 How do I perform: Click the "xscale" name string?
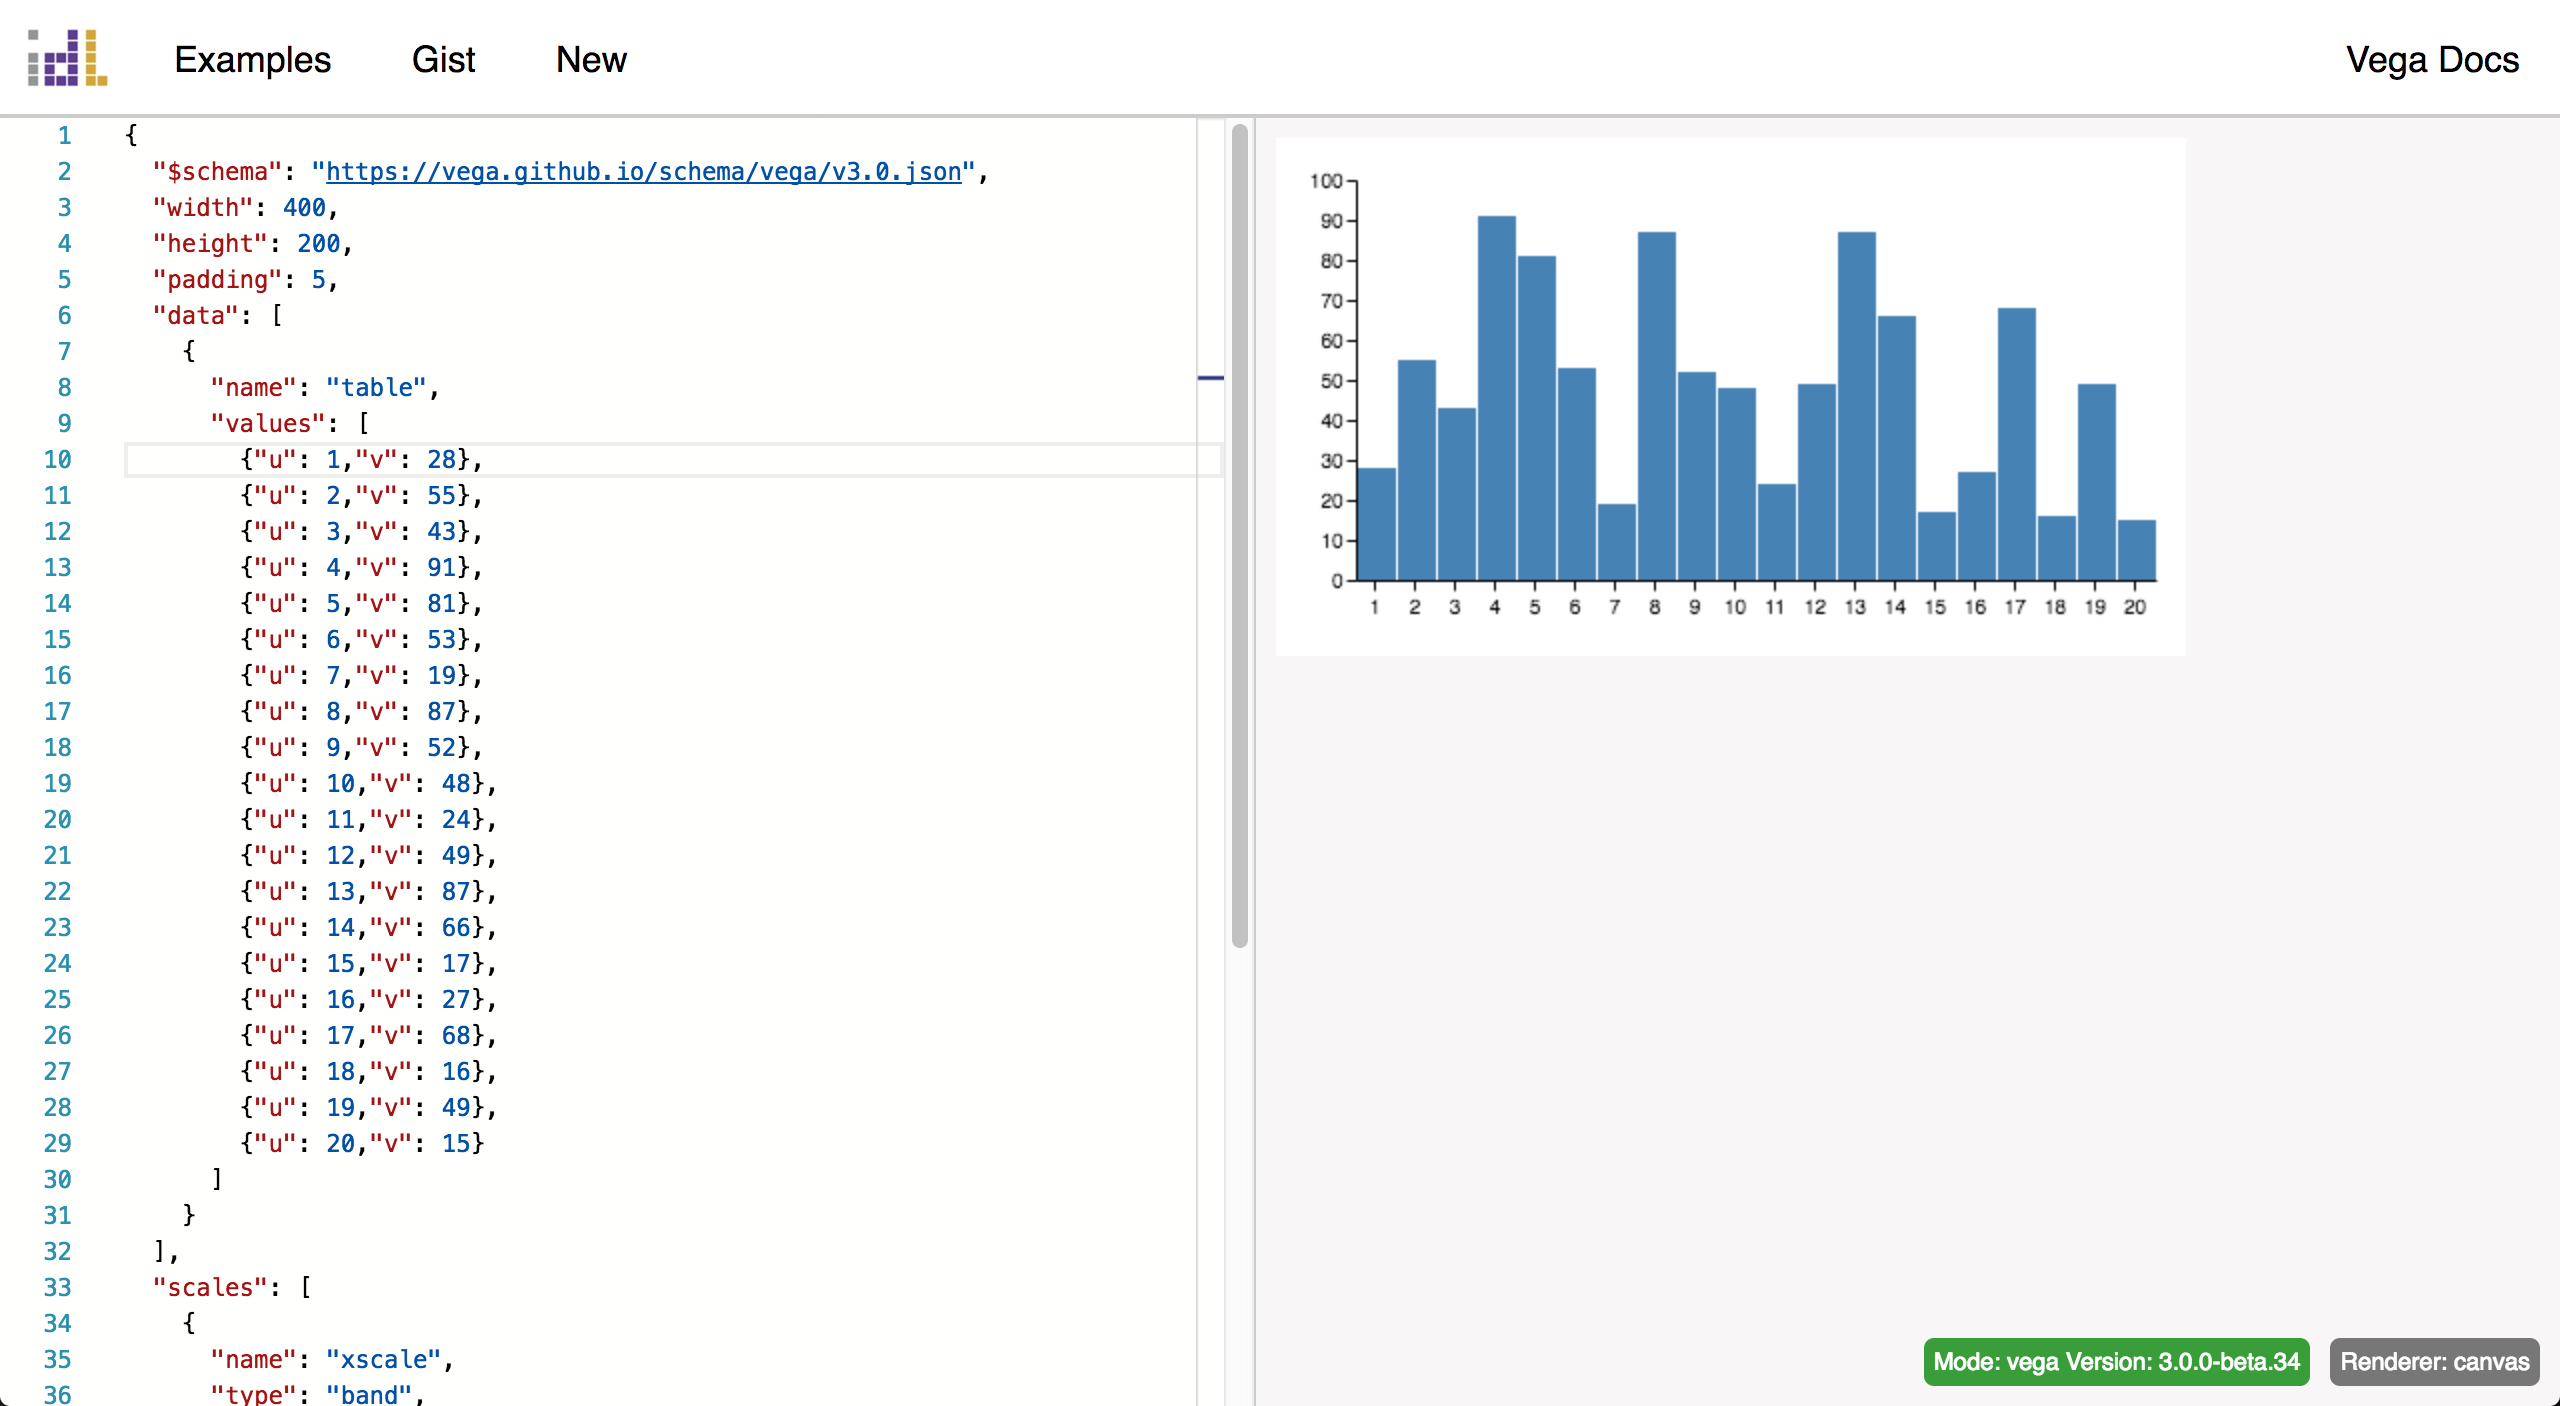point(384,1359)
